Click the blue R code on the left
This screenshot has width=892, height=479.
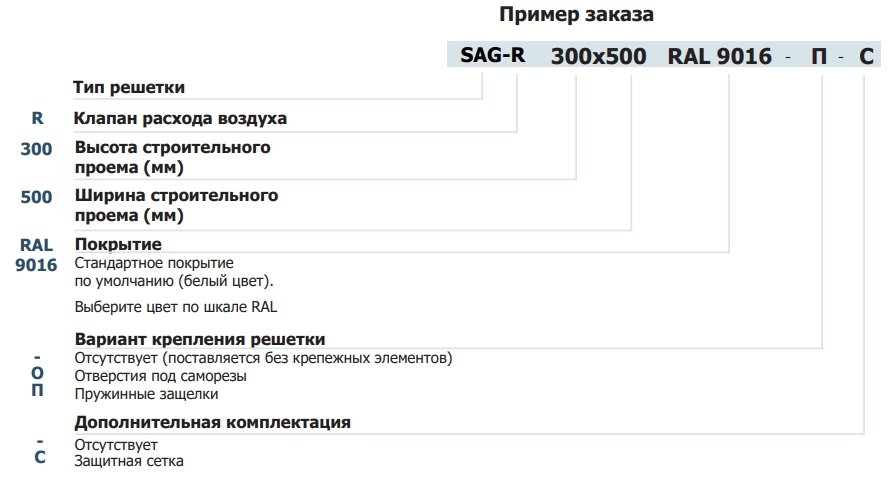pyautogui.click(x=37, y=118)
